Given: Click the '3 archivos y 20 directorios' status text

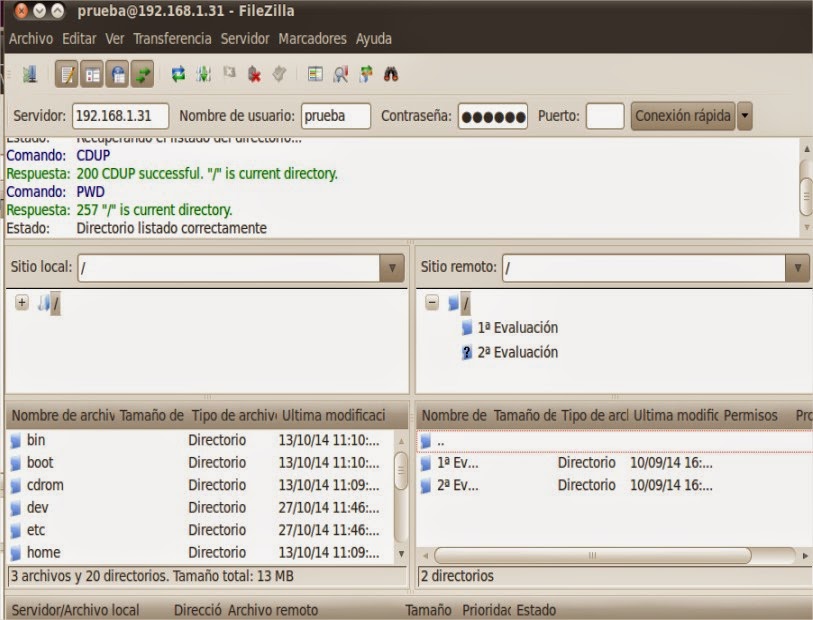Looking at the screenshot, I should tap(152, 576).
